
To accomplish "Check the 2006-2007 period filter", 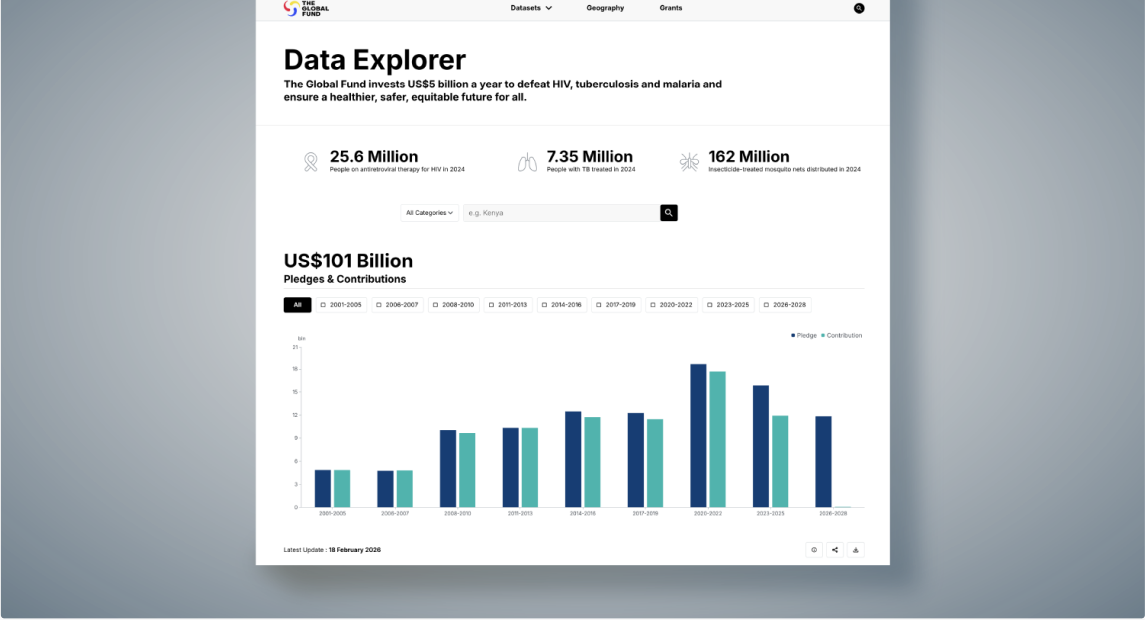I will [x=397, y=305].
